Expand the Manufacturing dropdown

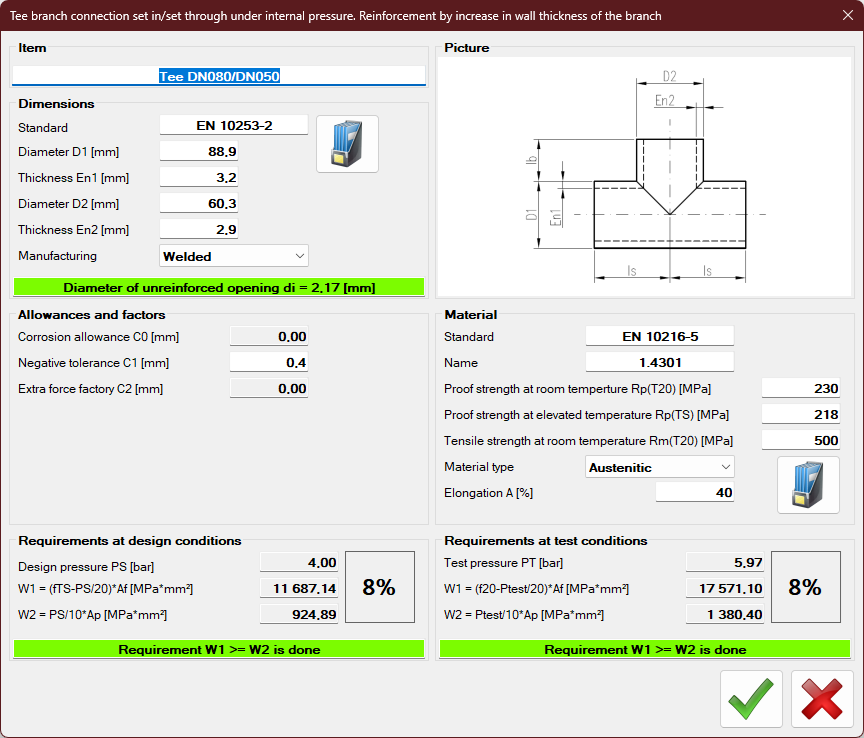tap(234, 256)
